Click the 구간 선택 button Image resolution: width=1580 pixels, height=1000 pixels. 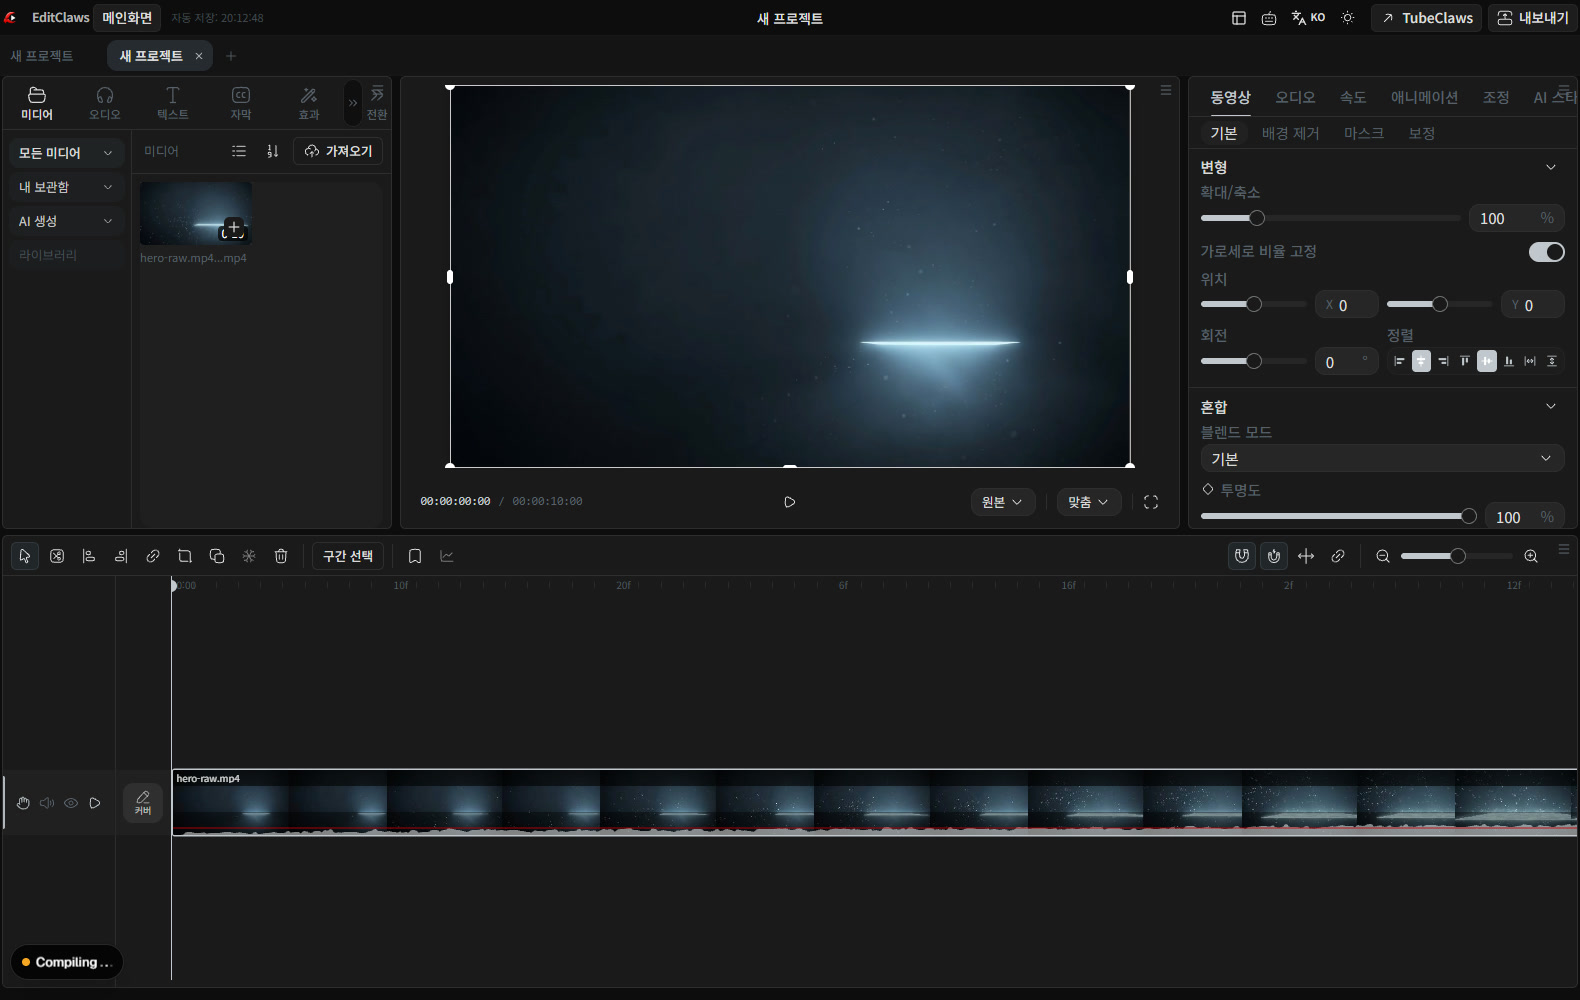pyautogui.click(x=348, y=556)
